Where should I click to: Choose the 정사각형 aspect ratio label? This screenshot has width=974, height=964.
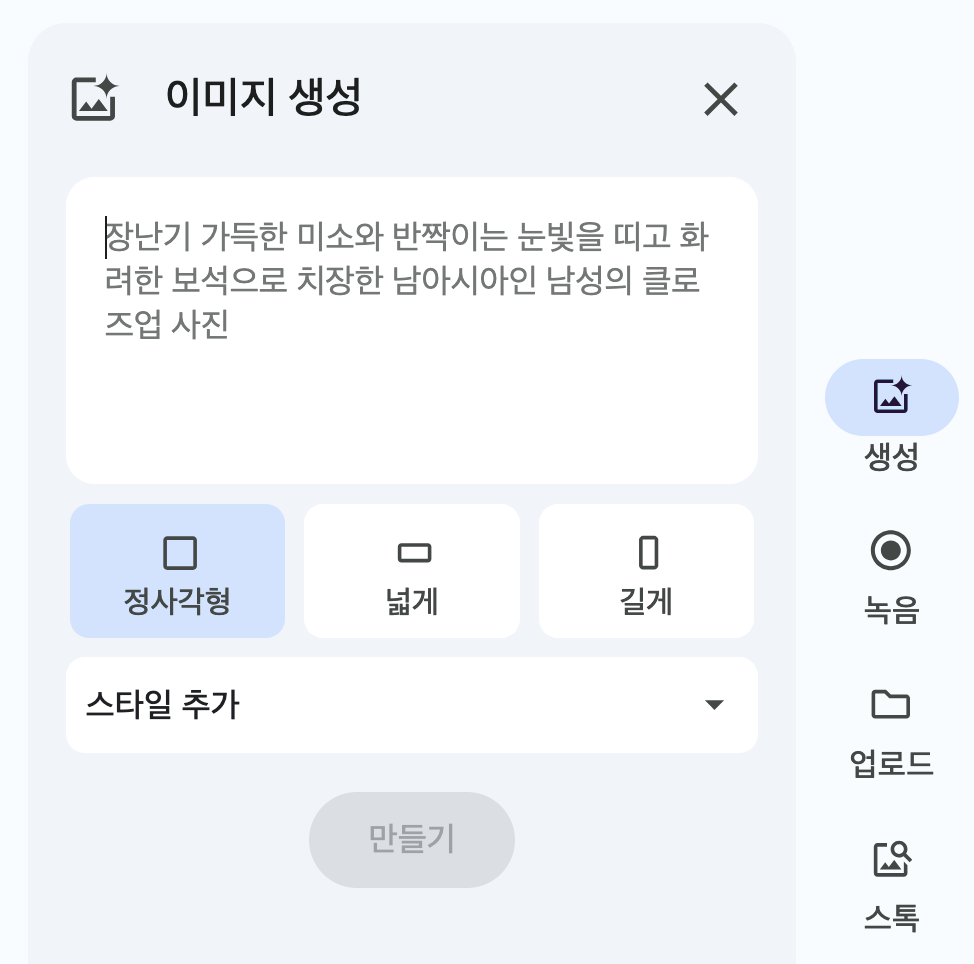click(178, 602)
